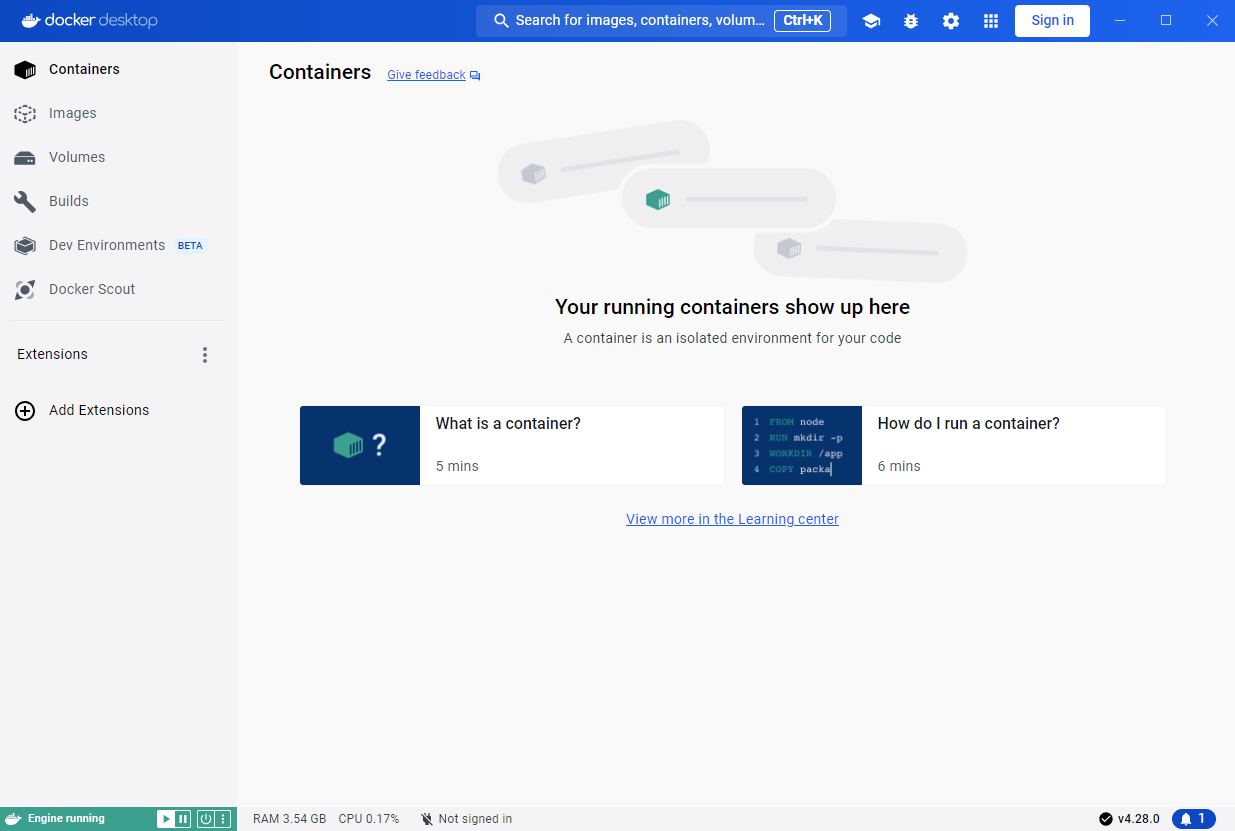Open the engine three-dot options menu
Screen dimensions: 1235x831
[223, 819]
